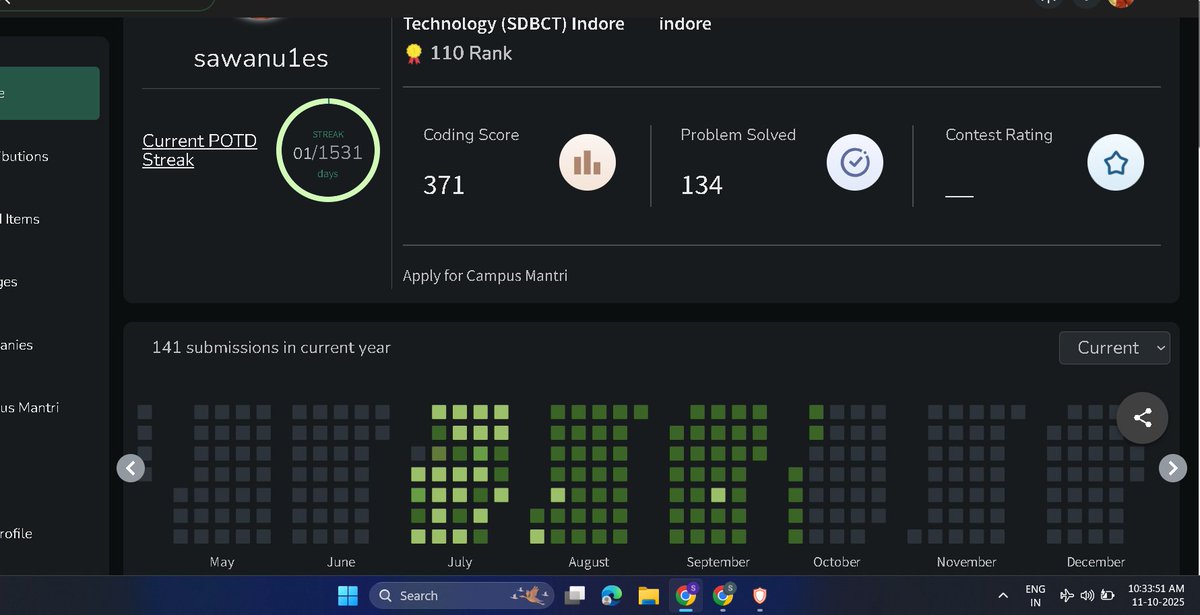Screen dimensions: 1200x615
Task: Click the ENG IN language indicator
Action: point(1036,596)
